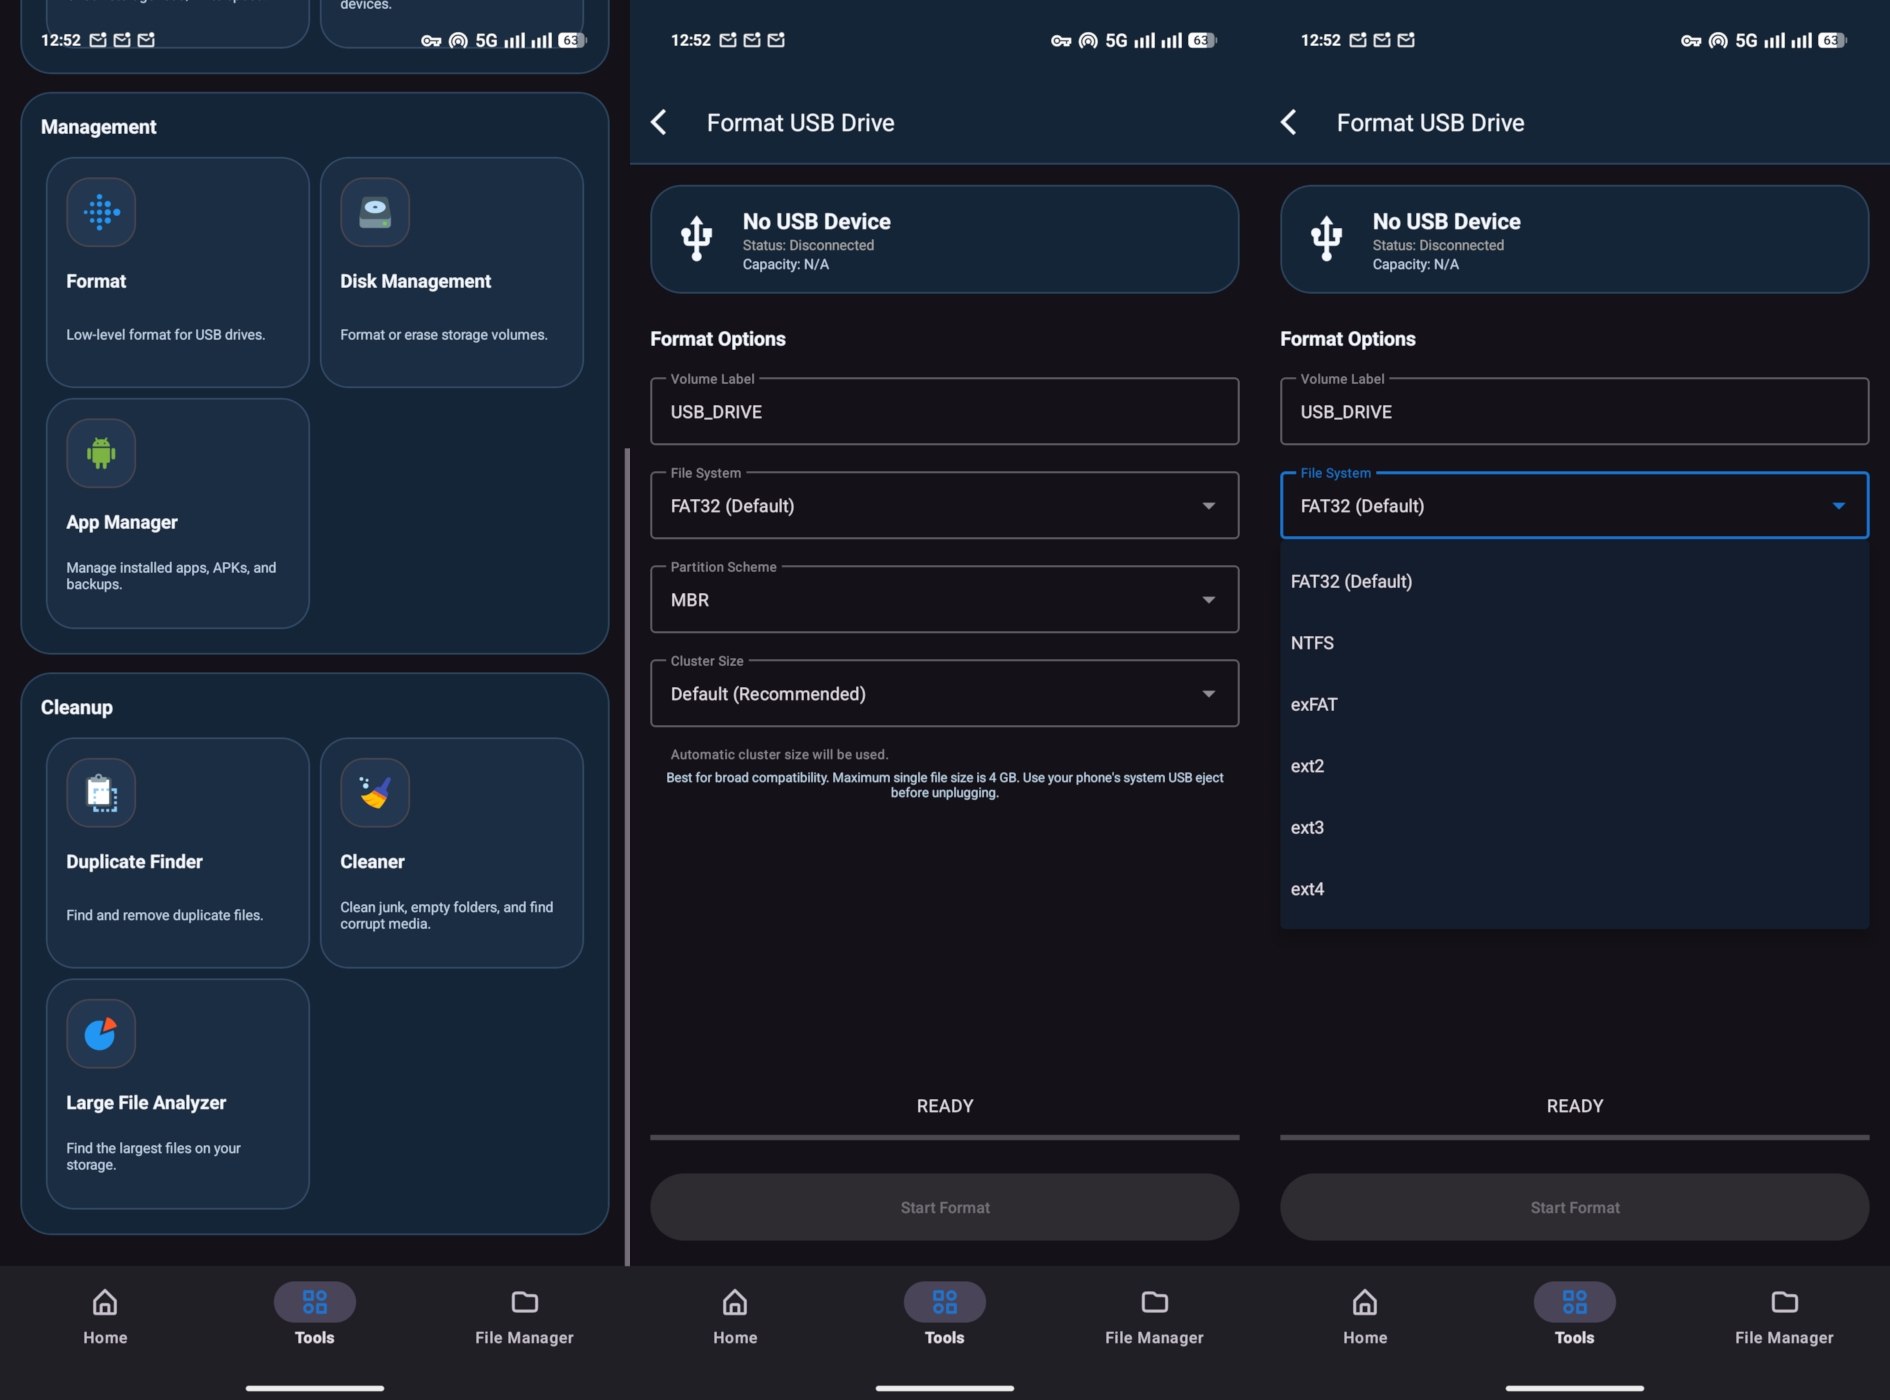Screen dimensions: 1890x1400
Task: Launch Cleaner using the broom icon
Action: pyautogui.click(x=375, y=793)
